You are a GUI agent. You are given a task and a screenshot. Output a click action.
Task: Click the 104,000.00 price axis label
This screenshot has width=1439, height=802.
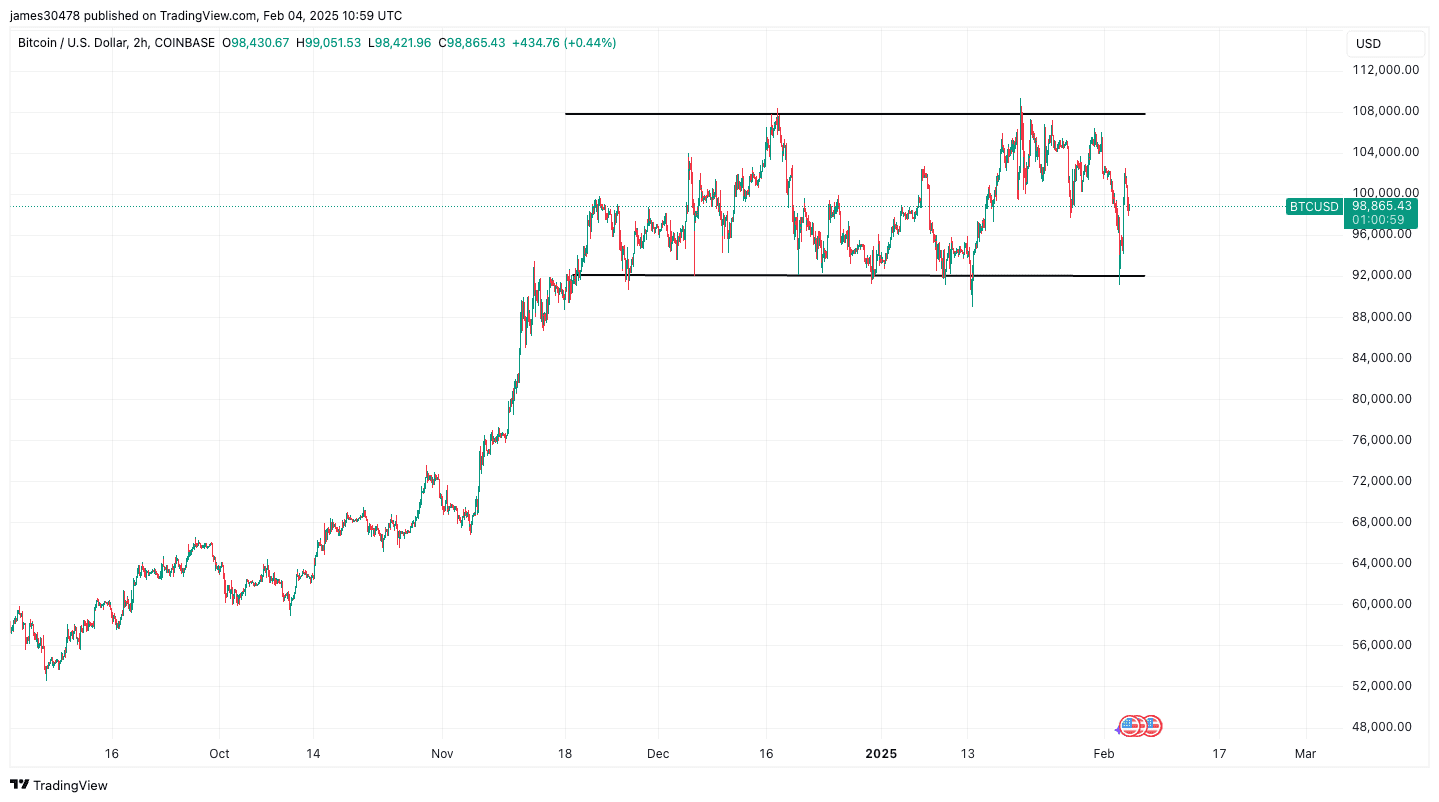pos(1385,152)
